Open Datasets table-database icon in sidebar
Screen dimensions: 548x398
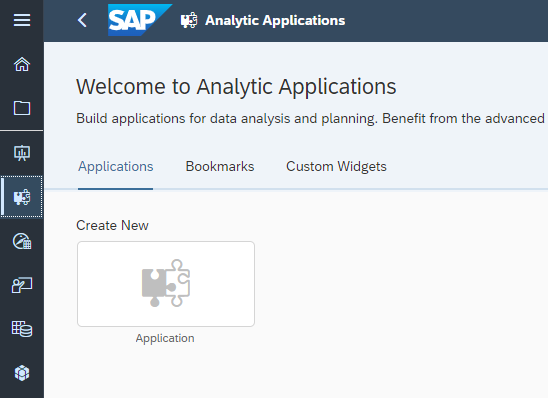(22, 329)
